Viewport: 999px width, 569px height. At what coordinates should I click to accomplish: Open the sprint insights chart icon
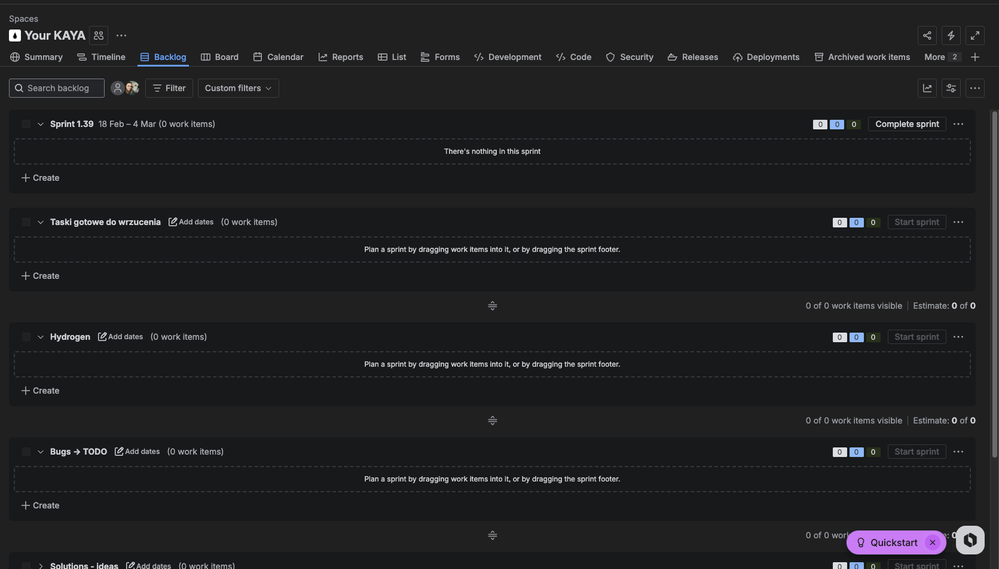pyautogui.click(x=927, y=88)
